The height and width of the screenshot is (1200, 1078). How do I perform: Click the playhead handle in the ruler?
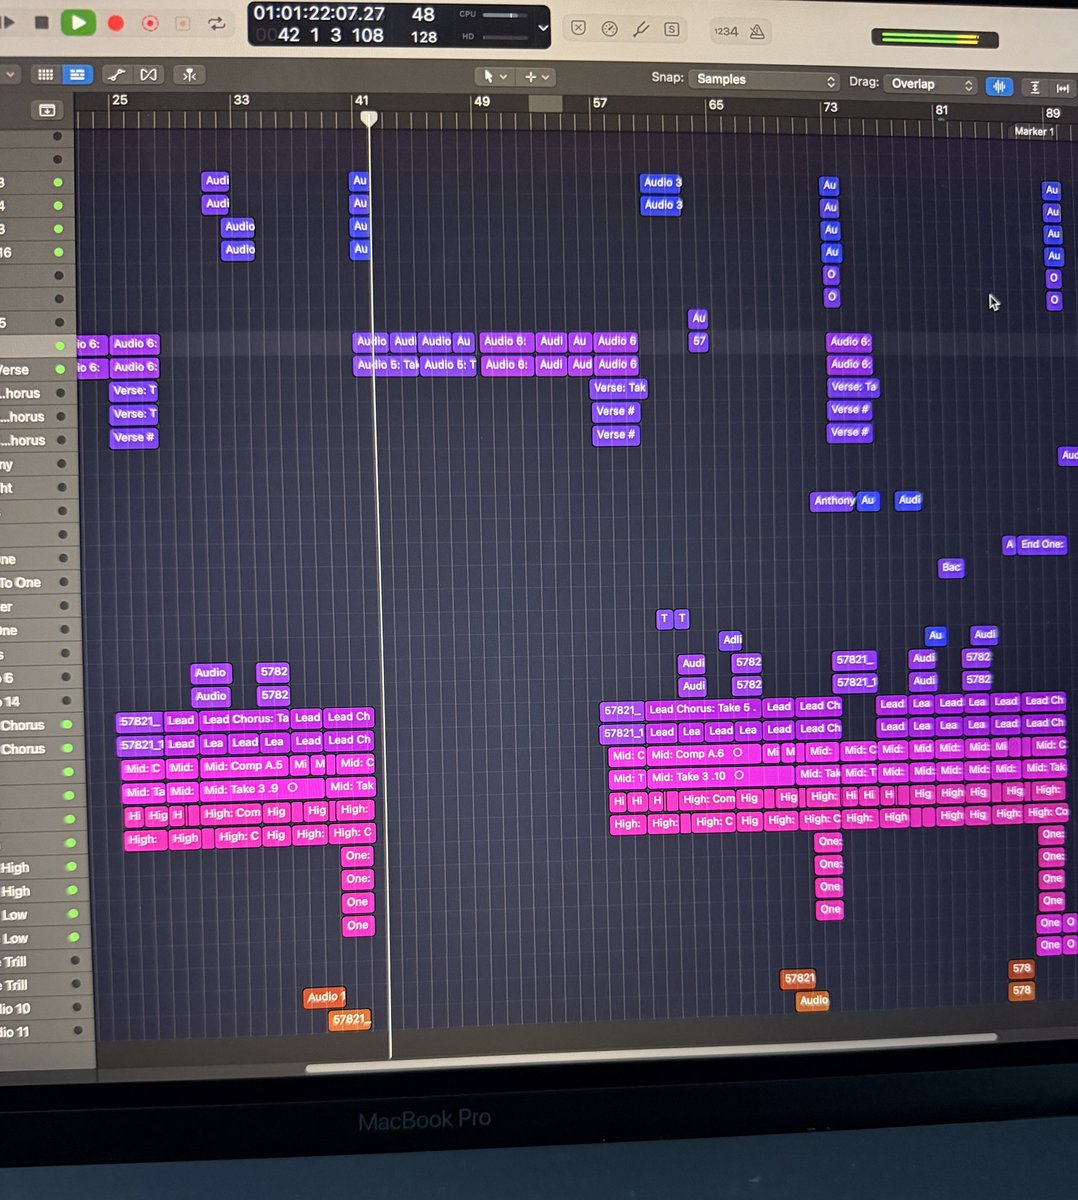coord(369,119)
